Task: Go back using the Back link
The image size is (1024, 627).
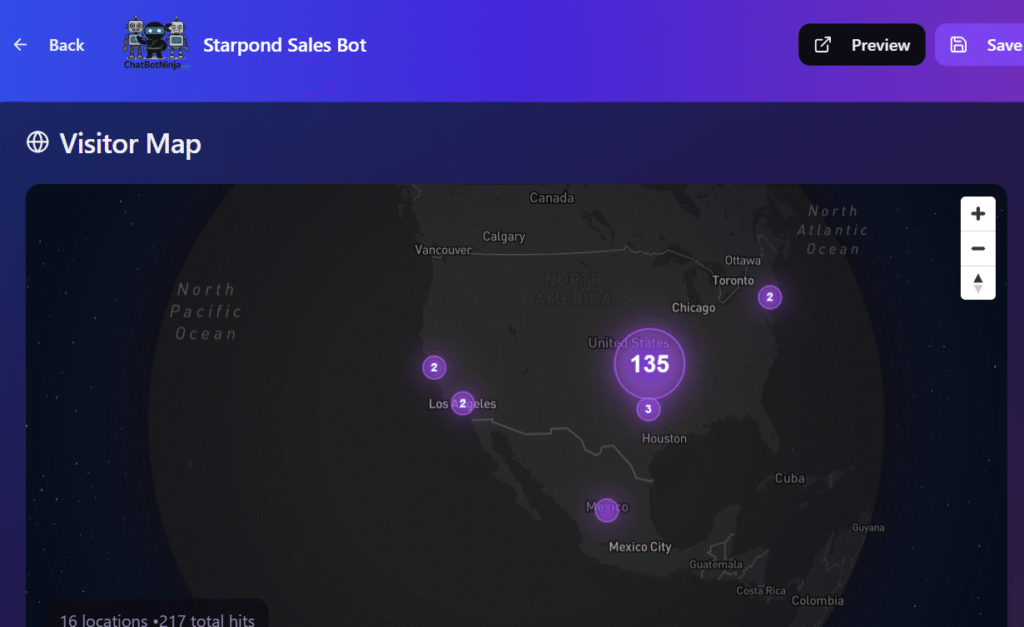Action: (x=66, y=45)
